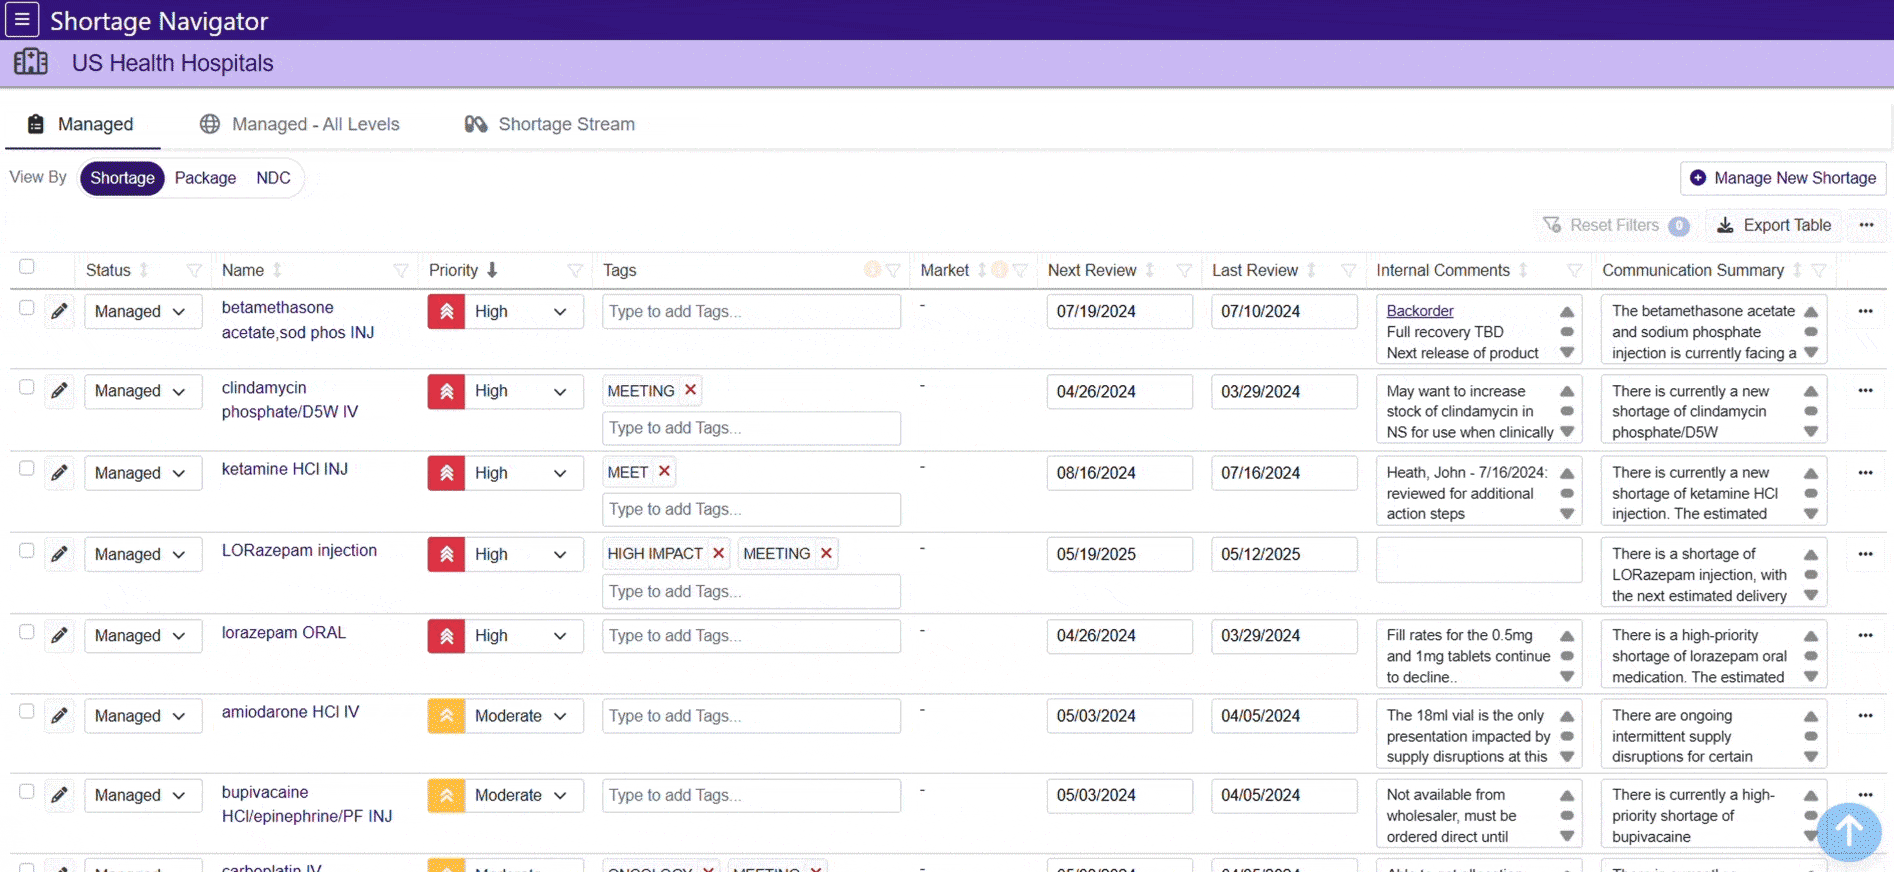Sort by Priority column arrow
This screenshot has width=1894, height=872.
coord(492,271)
